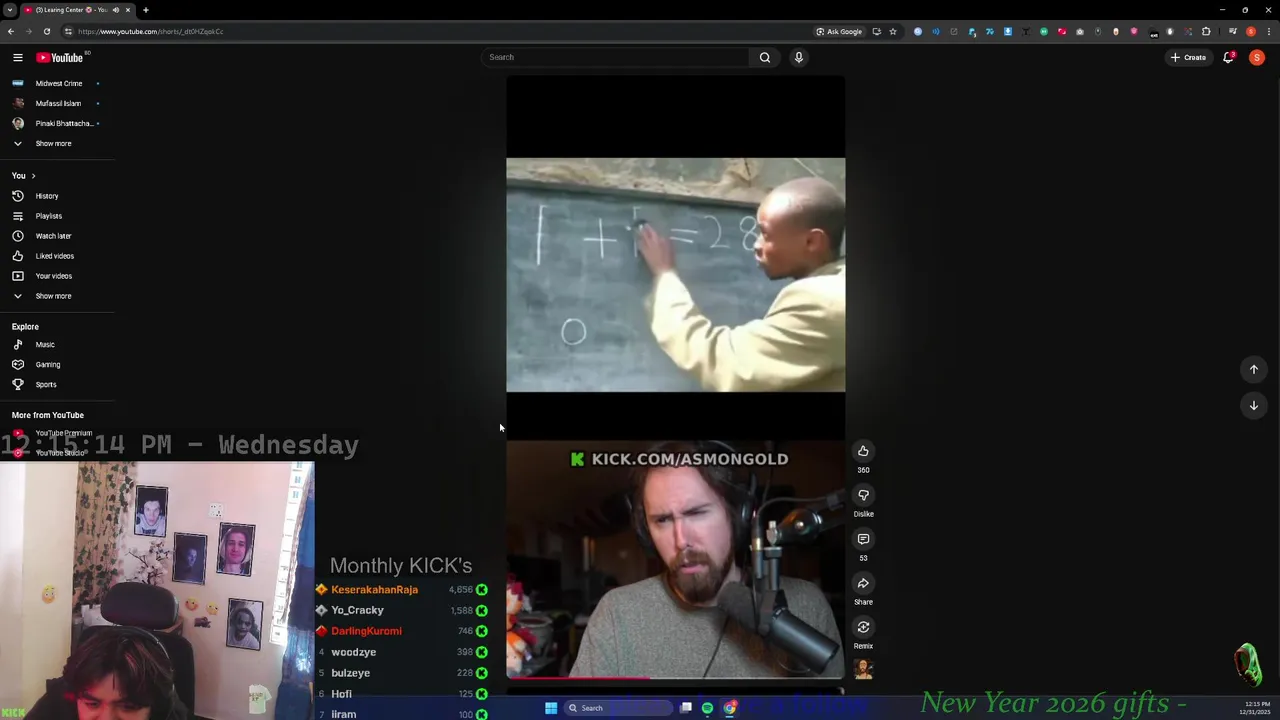
Task: Pause the Shorts video player
Action: 675,378
